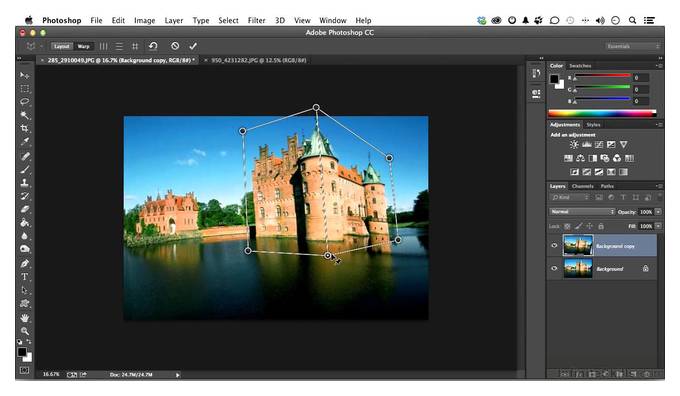
Task: Select the Path Selection tool
Action: click(x=24, y=290)
